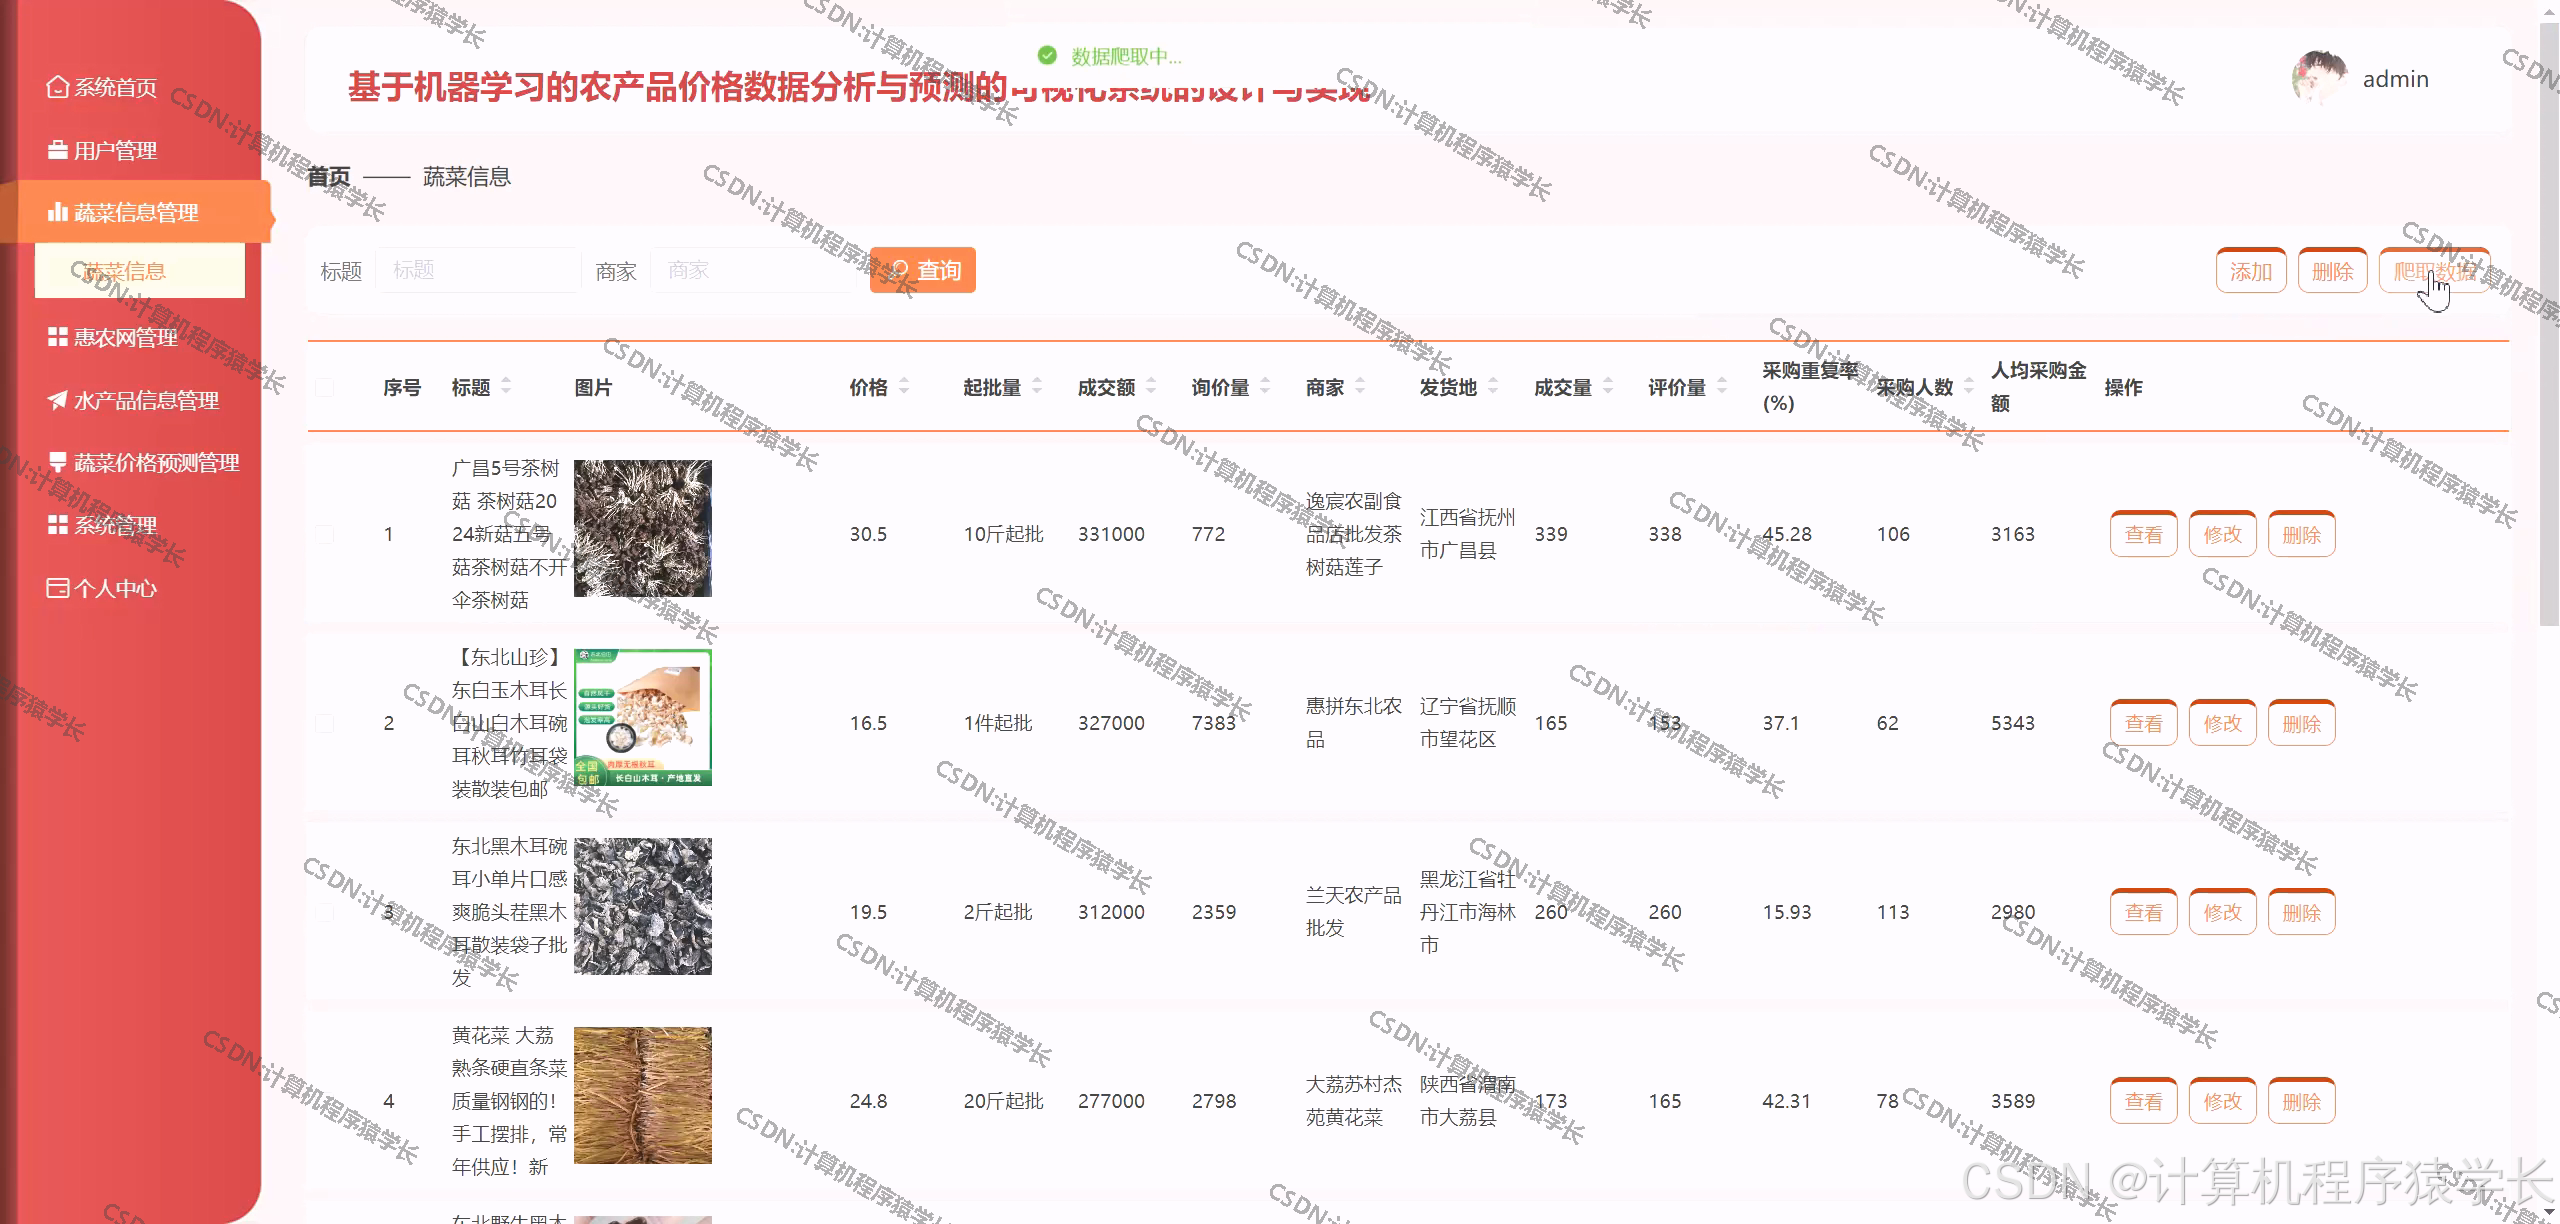Focus the 标题 search input field
The image size is (2560, 1224).
click(x=478, y=270)
